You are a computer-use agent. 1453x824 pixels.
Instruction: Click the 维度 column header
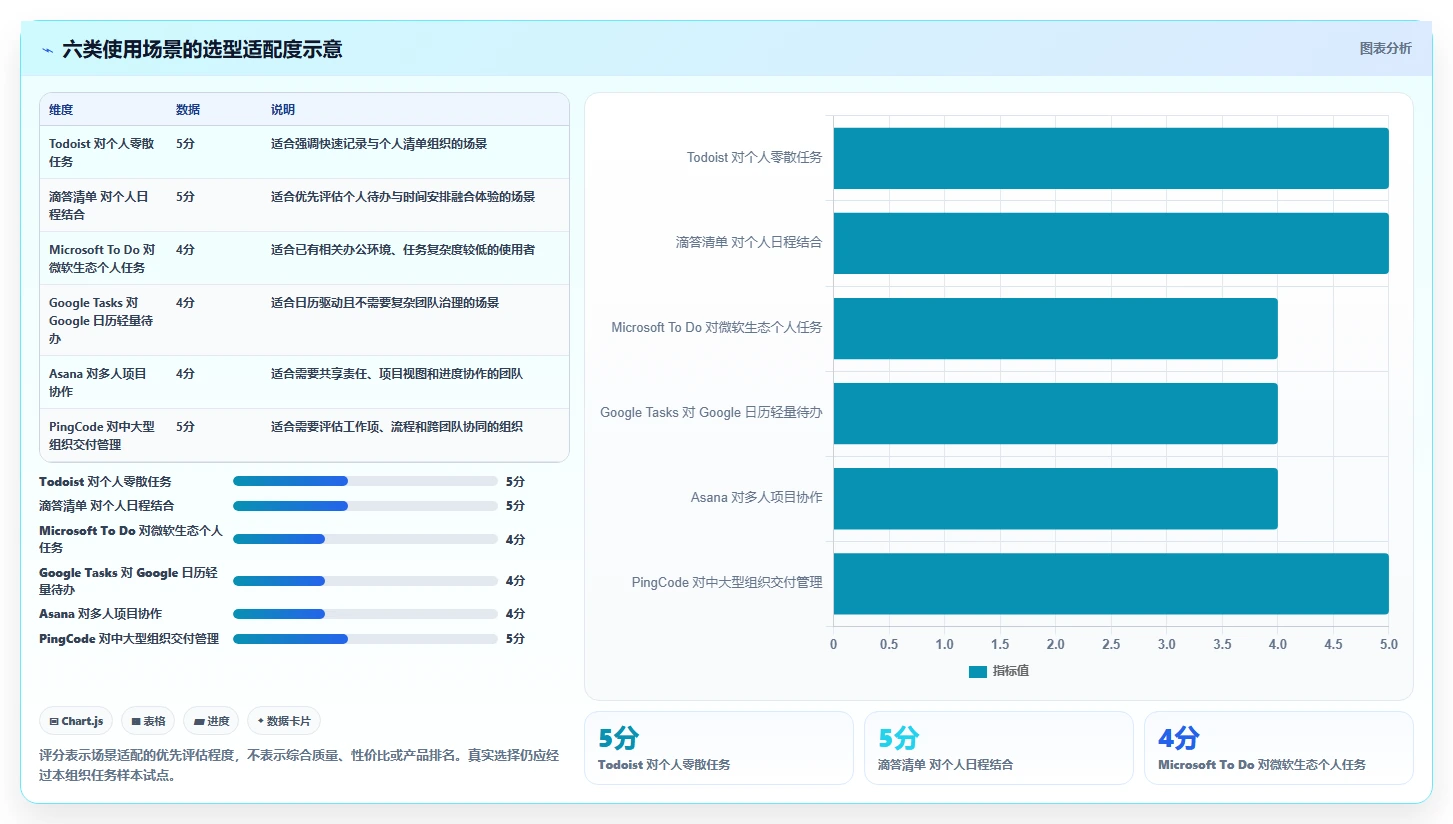point(61,110)
